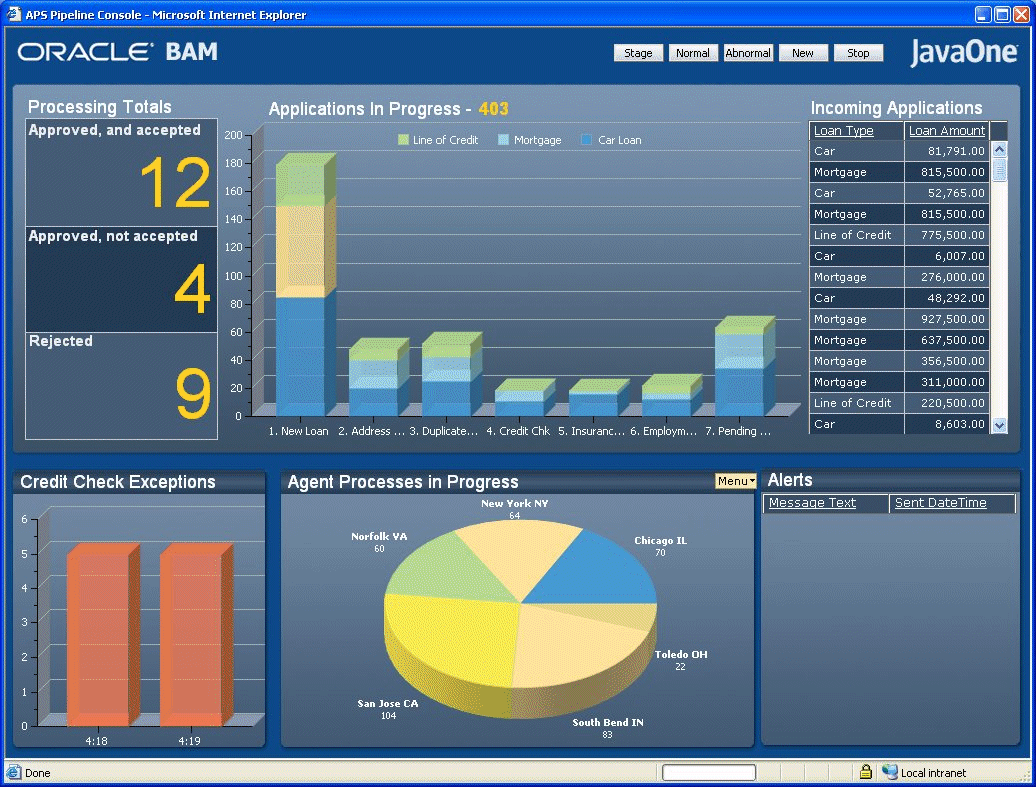Sort by Loan Amount column header
Image resolution: width=1036 pixels, height=787 pixels.
(x=947, y=131)
